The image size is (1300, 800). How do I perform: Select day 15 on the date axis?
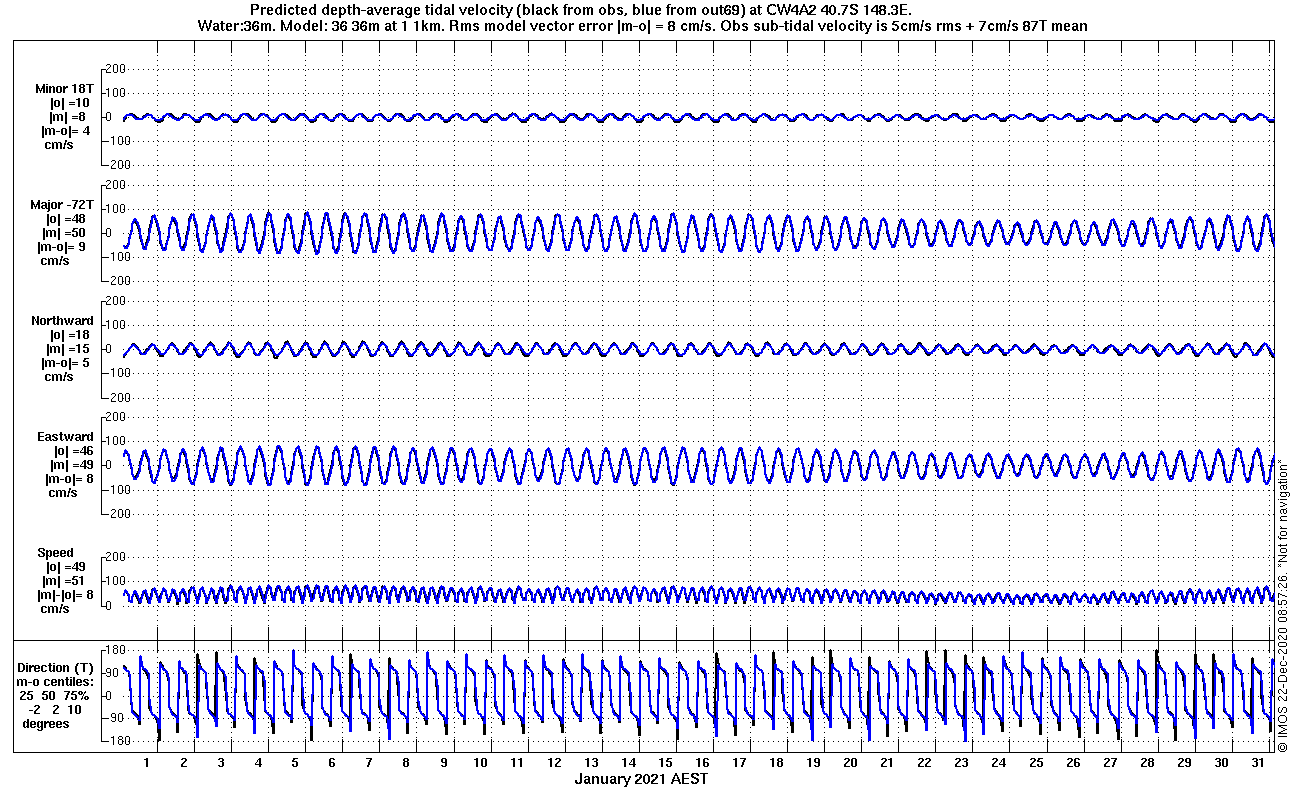[x=665, y=763]
